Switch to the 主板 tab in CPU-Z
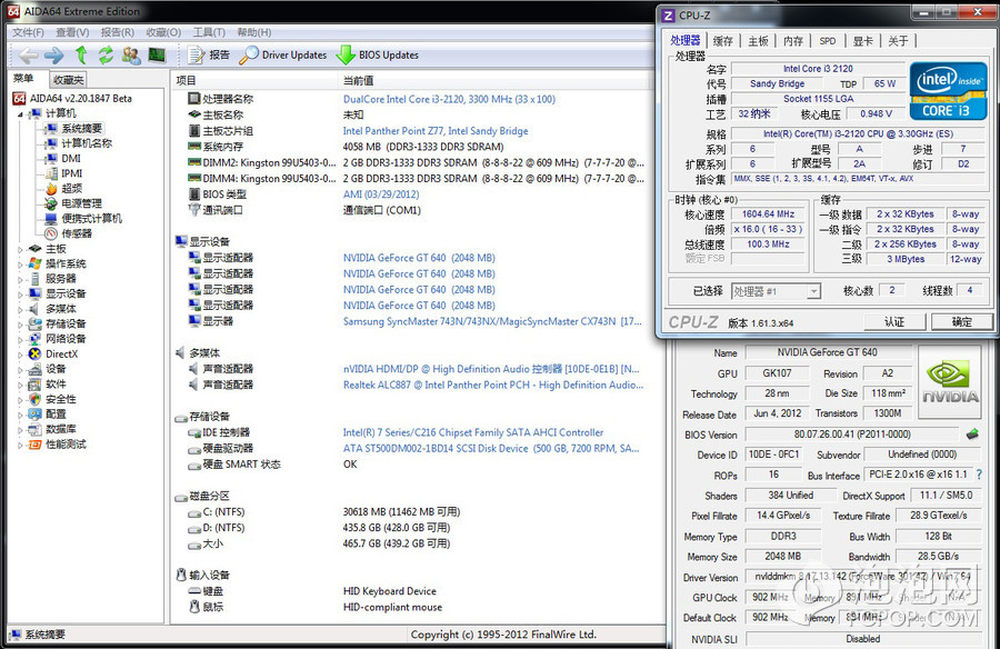The image size is (1000, 649). [x=758, y=41]
